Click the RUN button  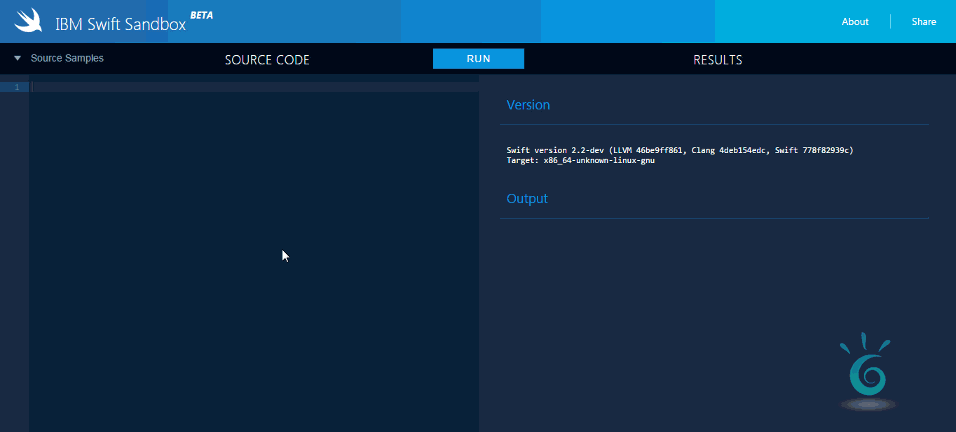479,58
